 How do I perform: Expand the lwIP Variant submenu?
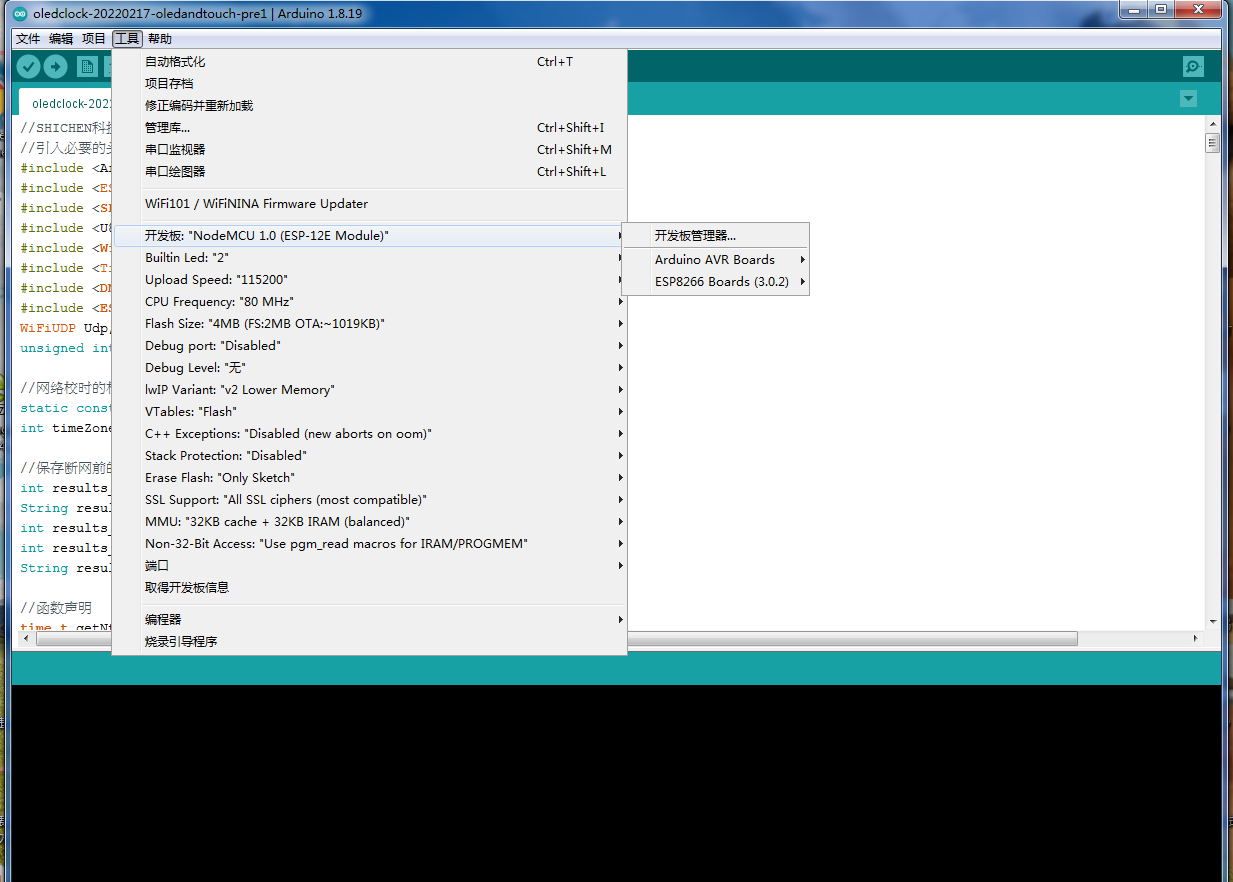click(369, 390)
